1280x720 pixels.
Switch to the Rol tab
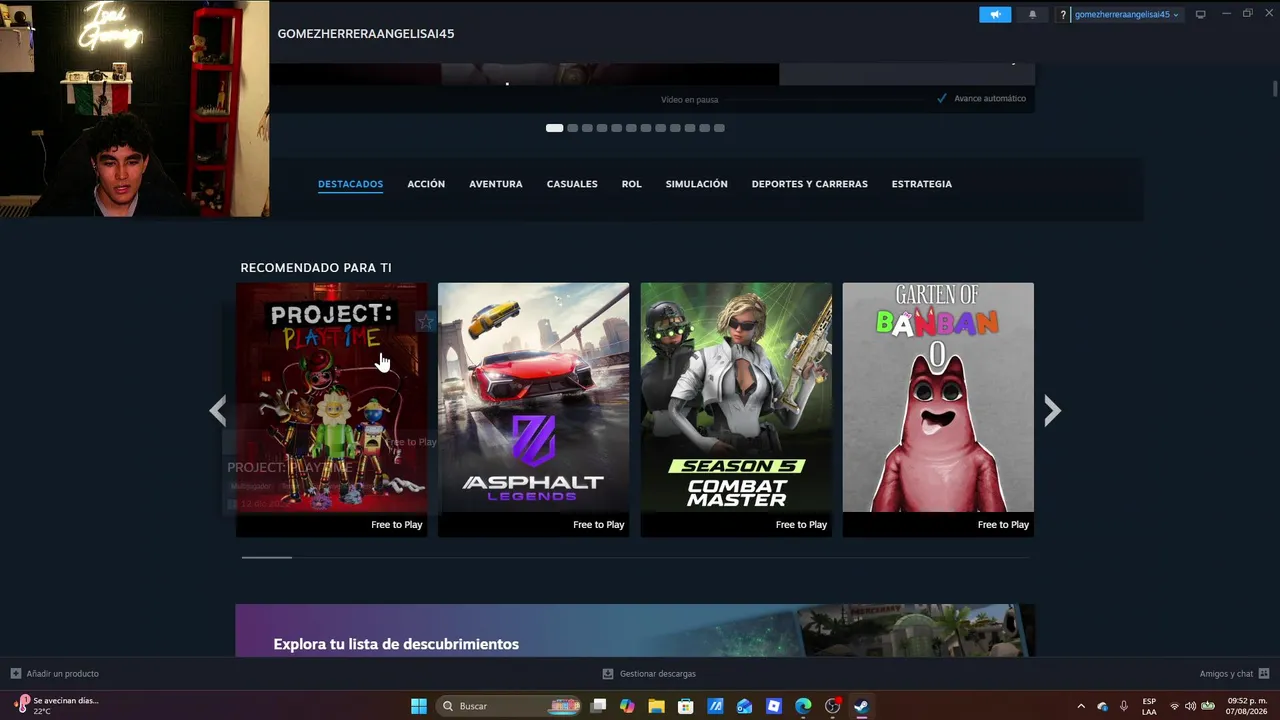pyautogui.click(x=632, y=184)
